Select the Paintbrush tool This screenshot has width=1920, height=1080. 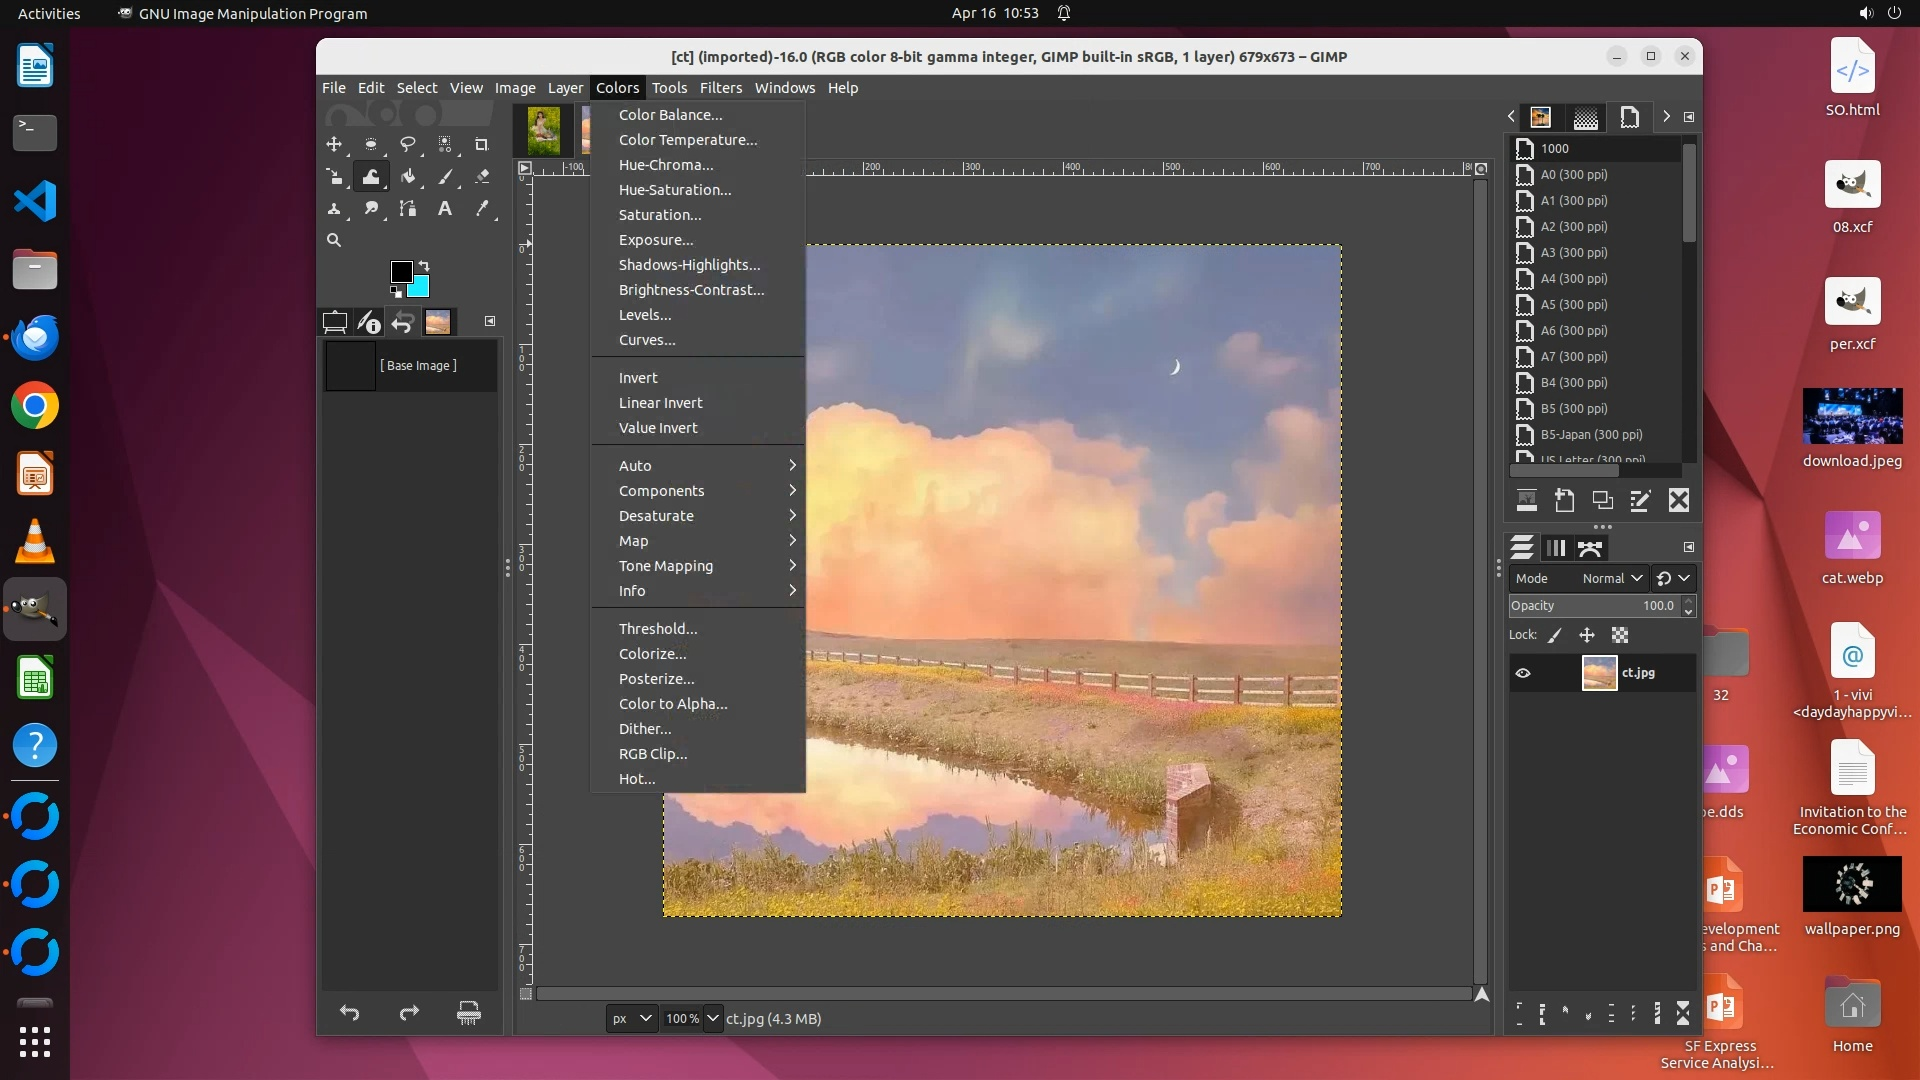coord(445,177)
